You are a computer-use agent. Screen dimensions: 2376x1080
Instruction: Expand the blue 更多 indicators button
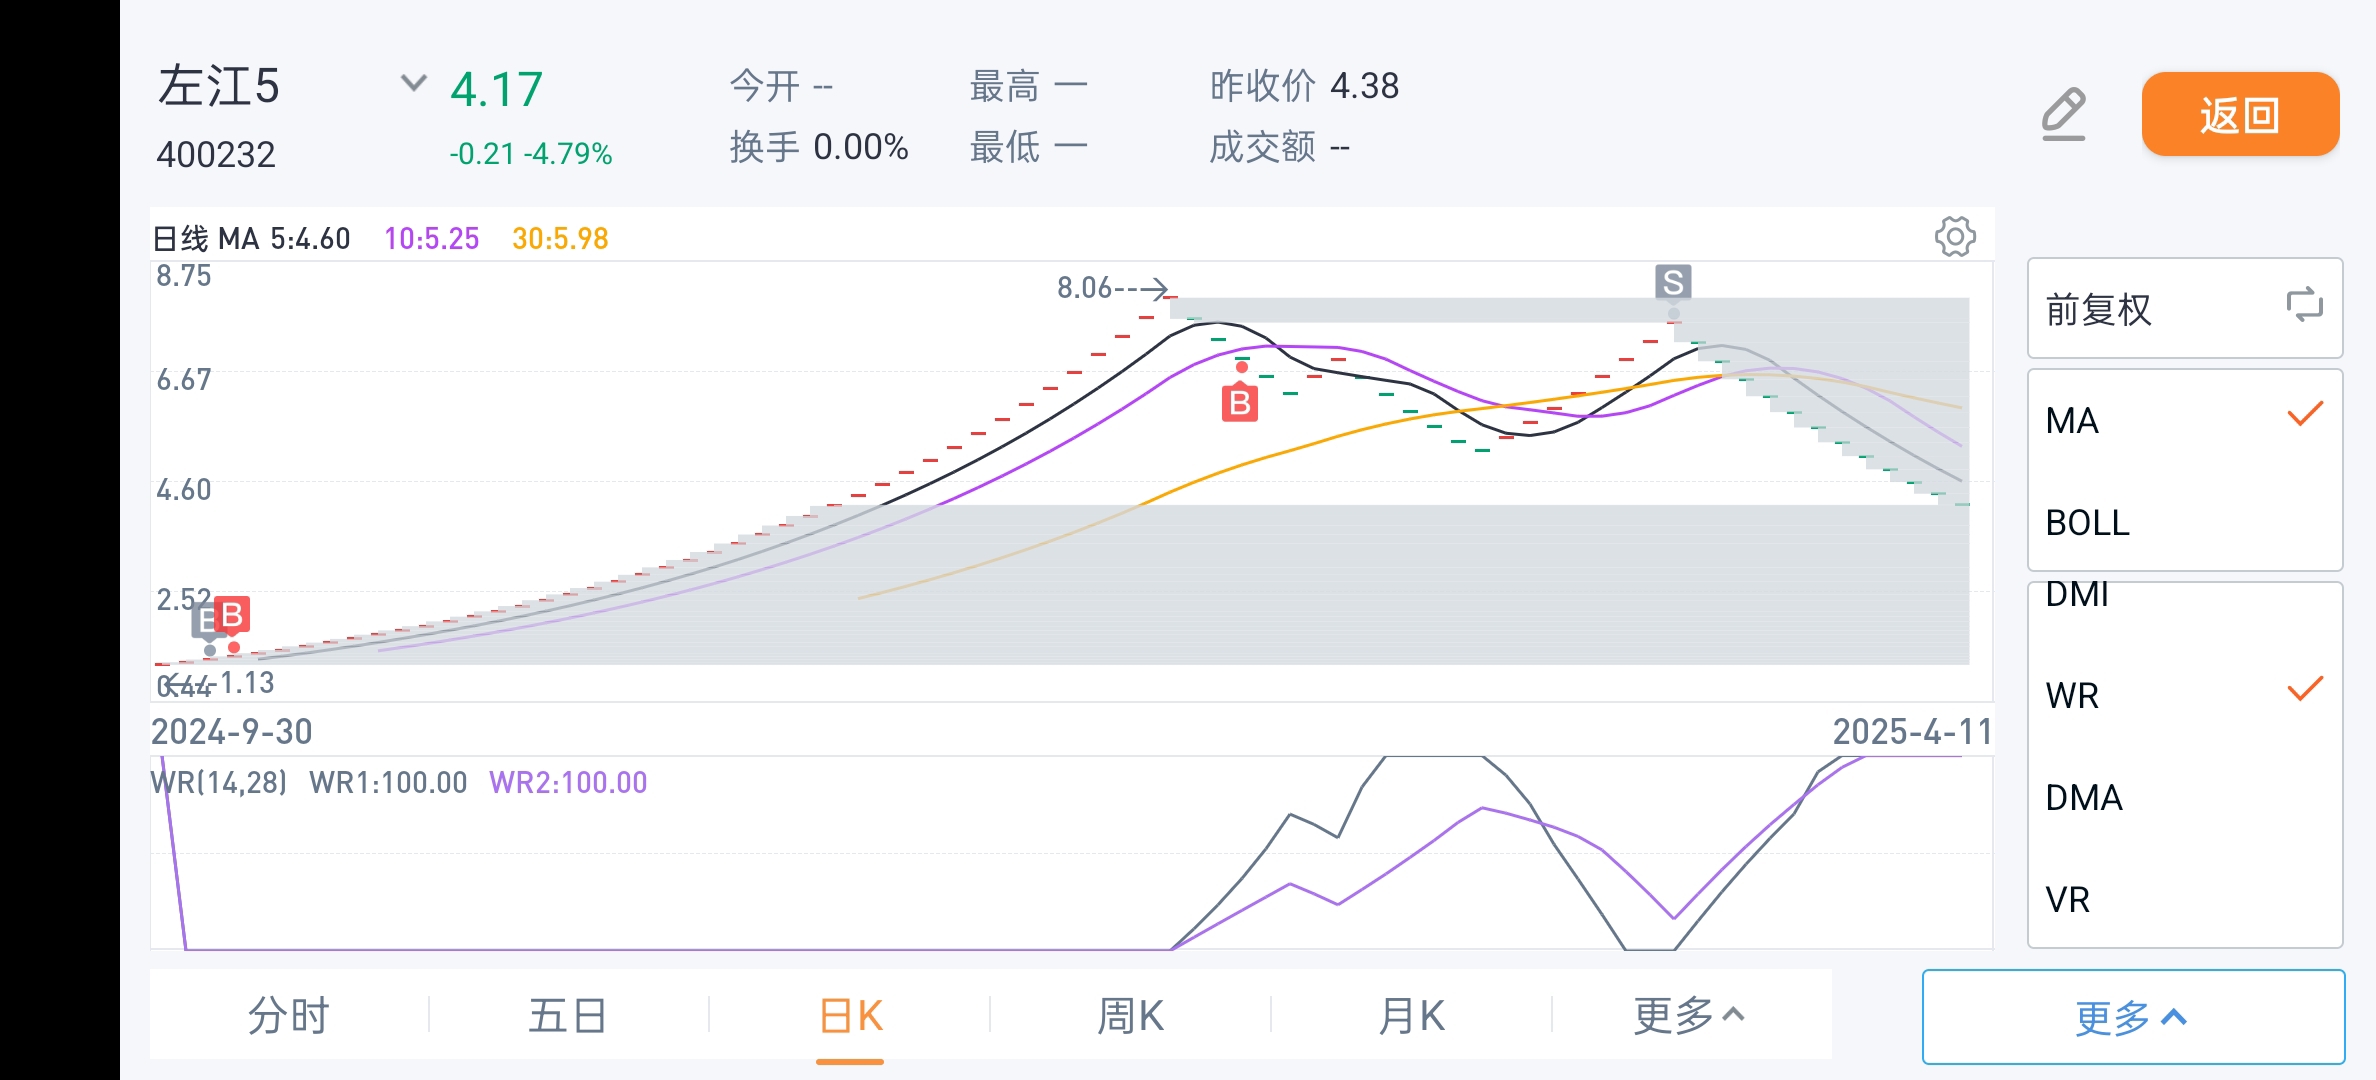tap(2133, 1017)
